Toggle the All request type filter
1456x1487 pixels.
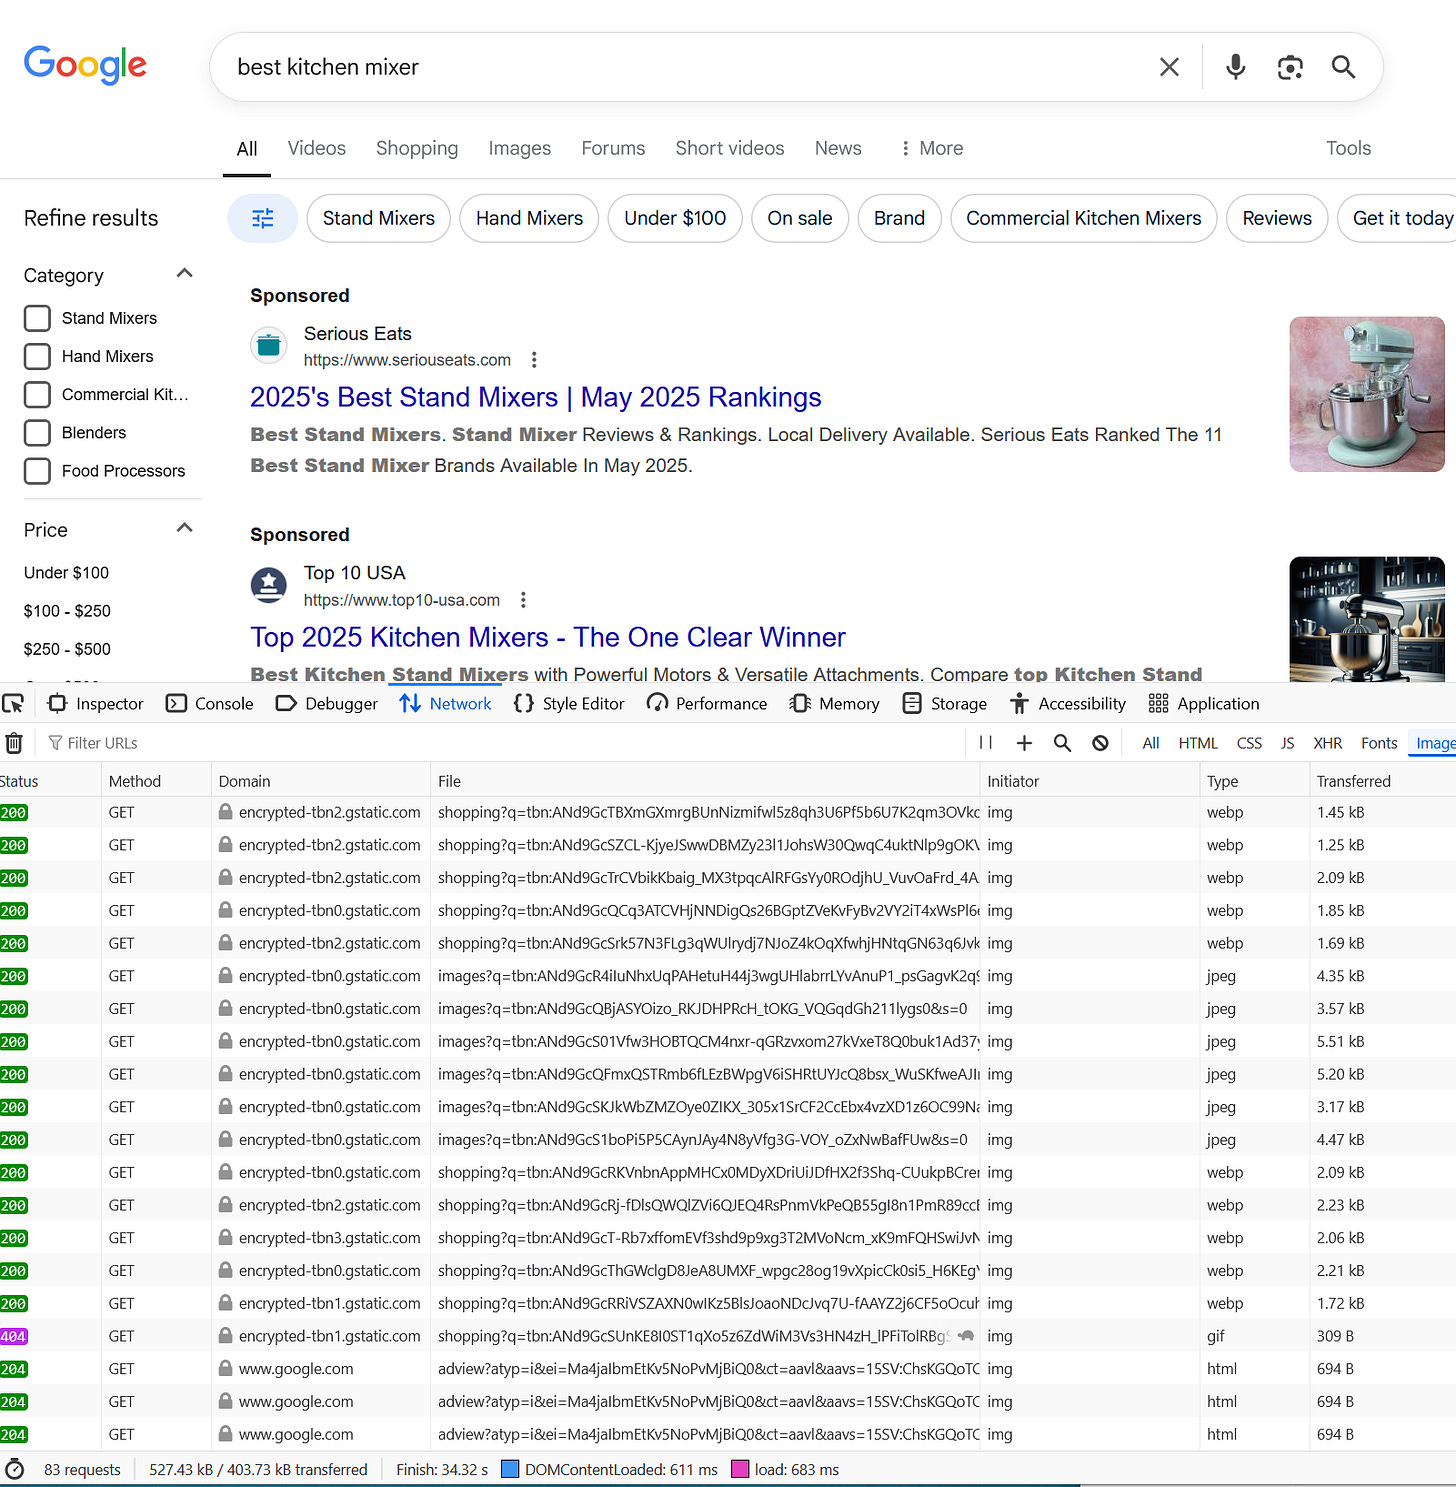point(1151,743)
